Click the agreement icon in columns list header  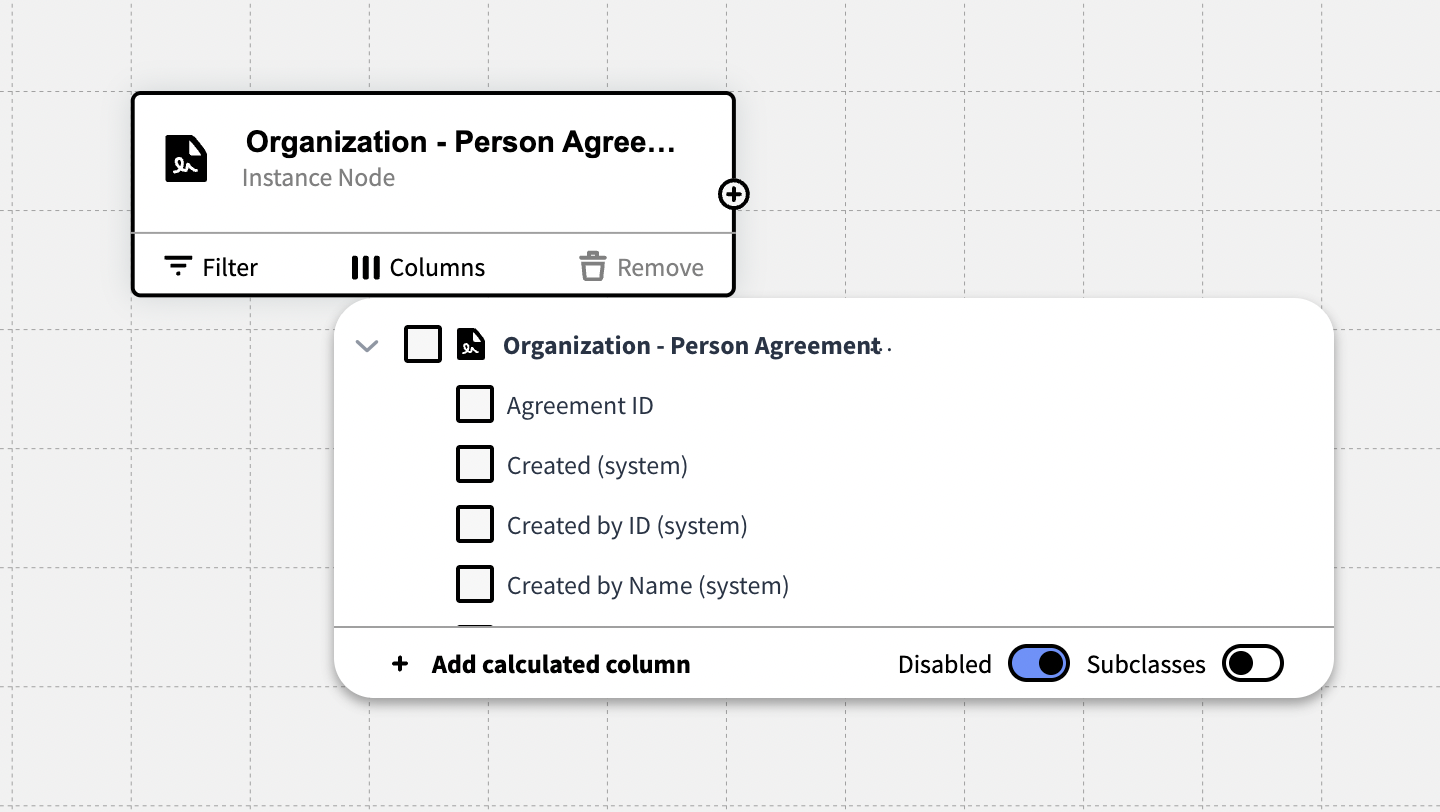(x=471, y=345)
